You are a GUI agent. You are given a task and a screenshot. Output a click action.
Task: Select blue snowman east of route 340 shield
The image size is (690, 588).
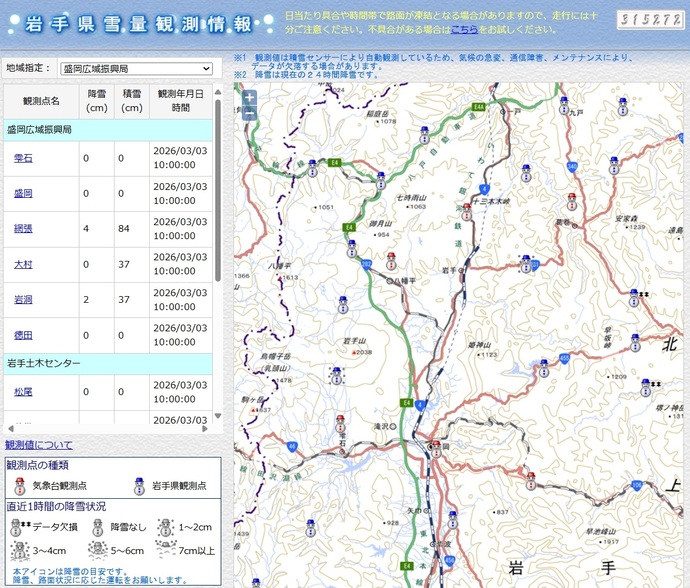click(x=614, y=165)
